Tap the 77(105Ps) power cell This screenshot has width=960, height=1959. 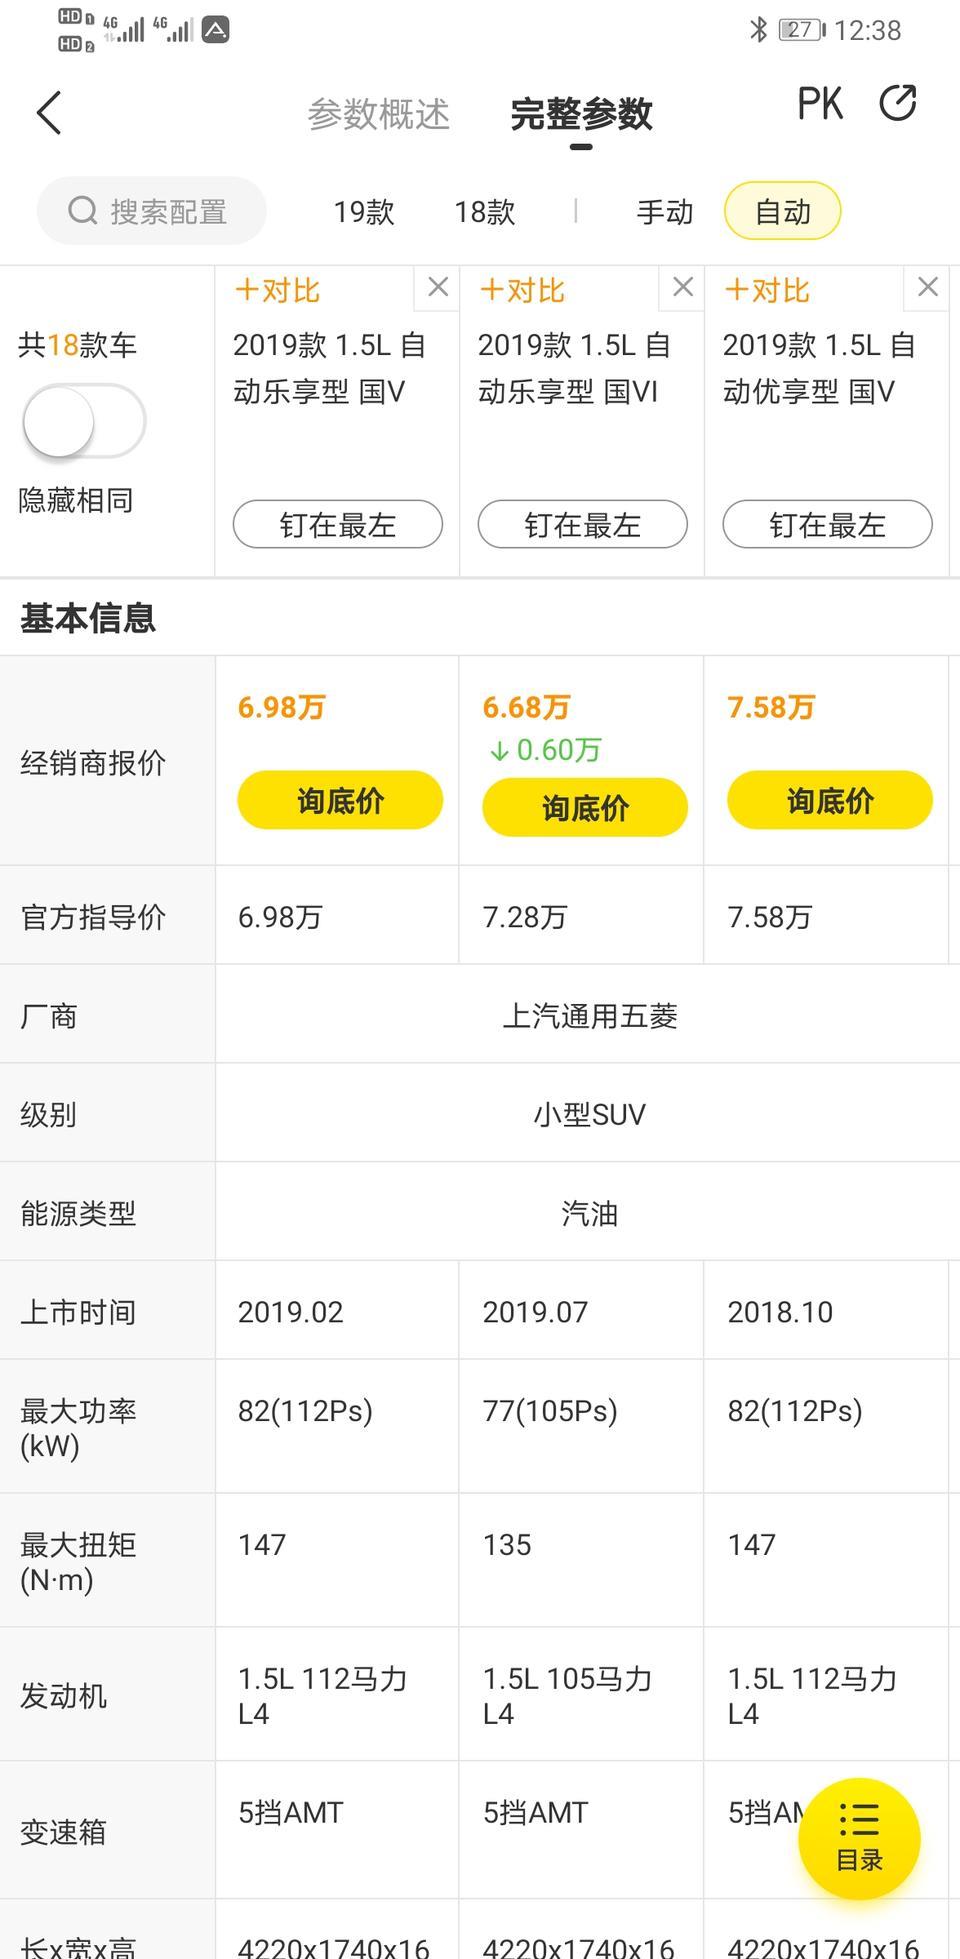(582, 1427)
